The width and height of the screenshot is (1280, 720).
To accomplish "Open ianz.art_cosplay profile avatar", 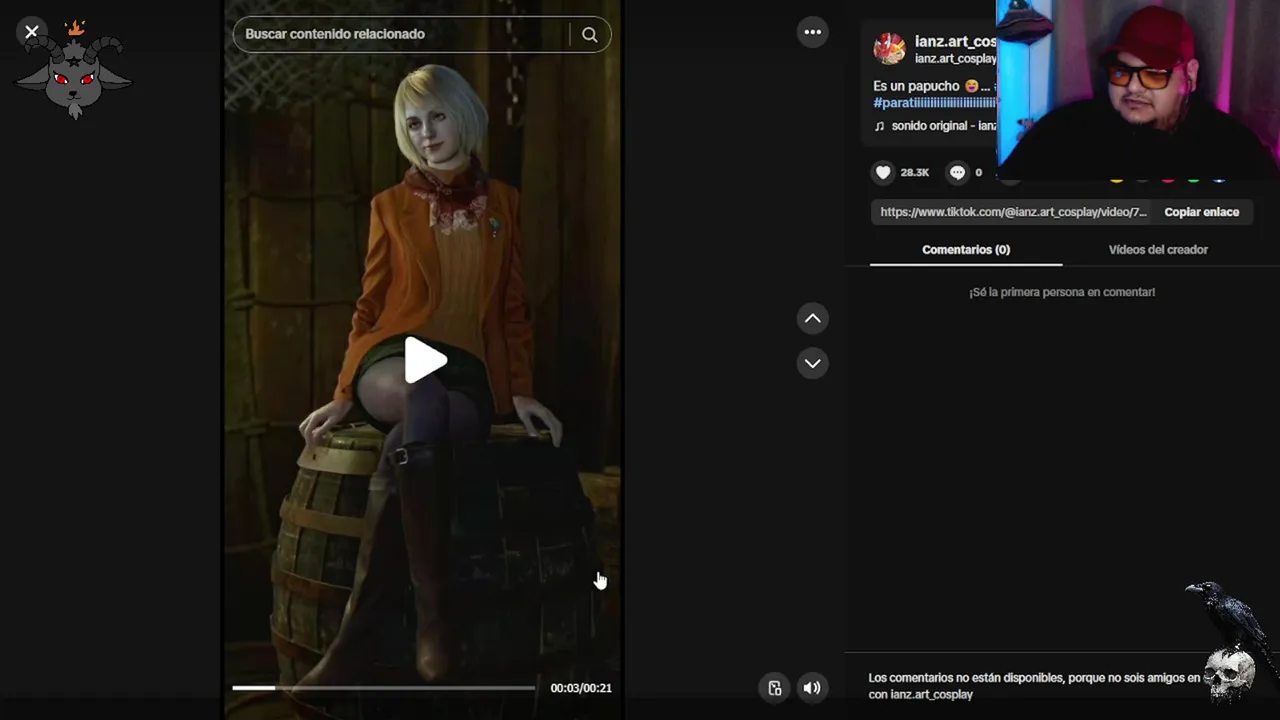I will tap(889, 48).
